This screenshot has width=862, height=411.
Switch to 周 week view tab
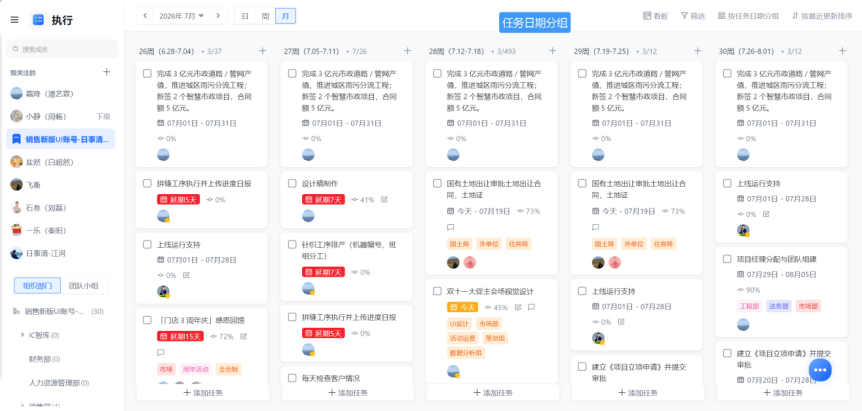[x=265, y=16]
